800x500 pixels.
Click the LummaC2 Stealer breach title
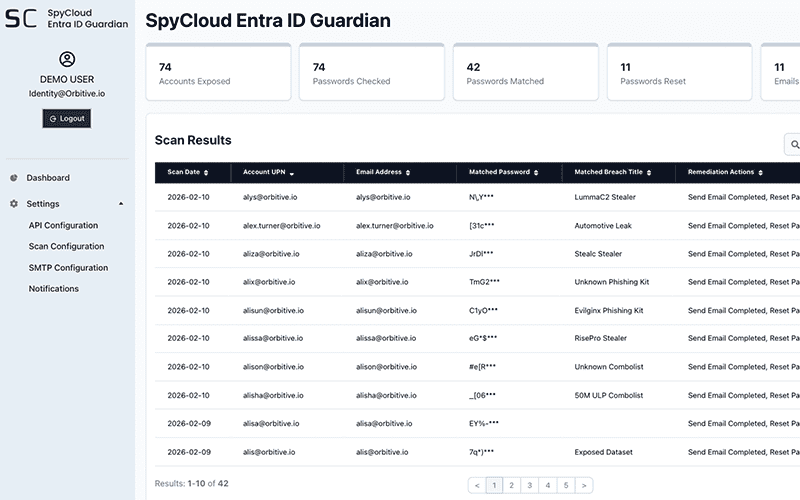pos(605,197)
